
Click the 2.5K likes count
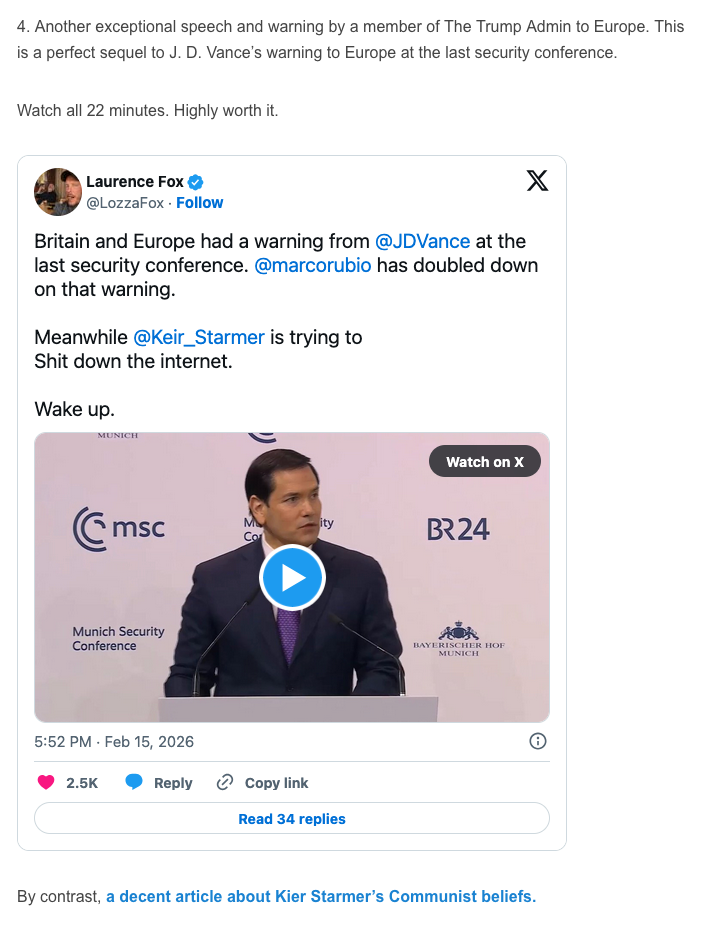point(82,783)
